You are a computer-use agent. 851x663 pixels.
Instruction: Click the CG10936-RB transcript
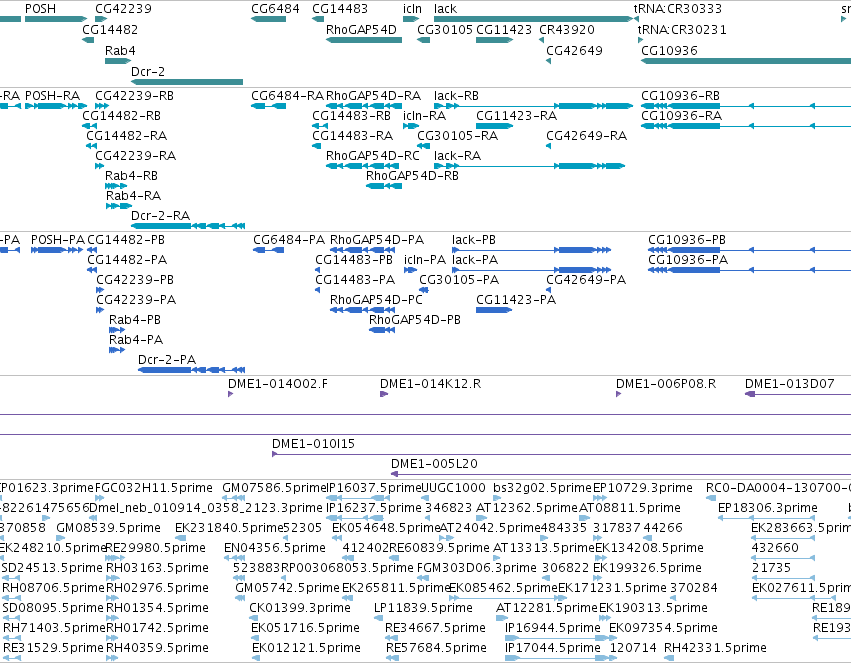[746, 106]
